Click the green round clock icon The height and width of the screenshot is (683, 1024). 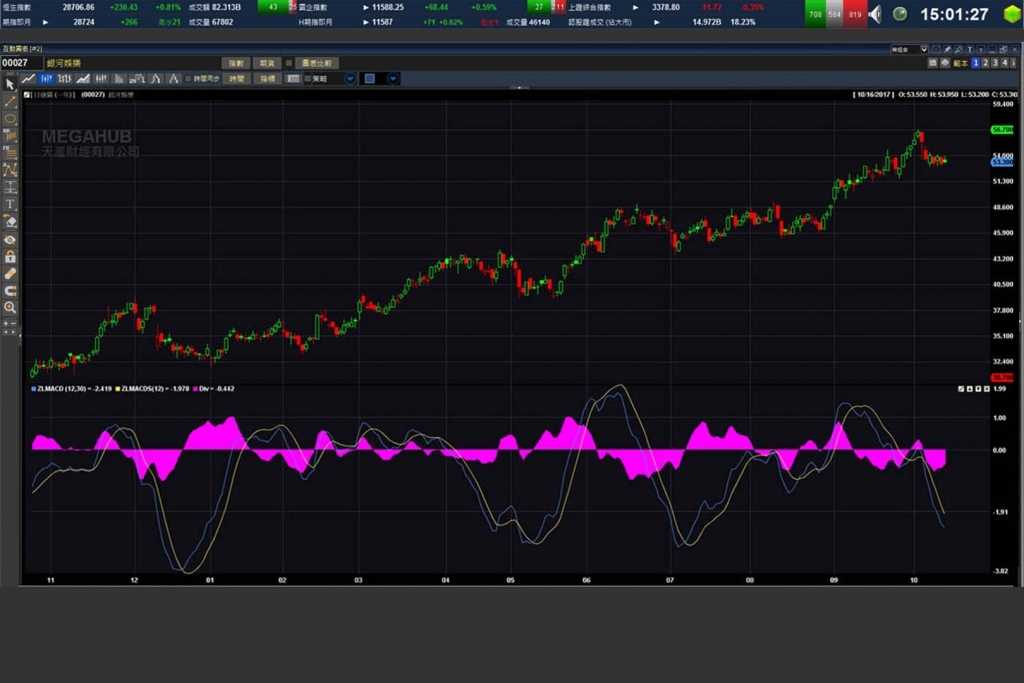click(x=900, y=14)
